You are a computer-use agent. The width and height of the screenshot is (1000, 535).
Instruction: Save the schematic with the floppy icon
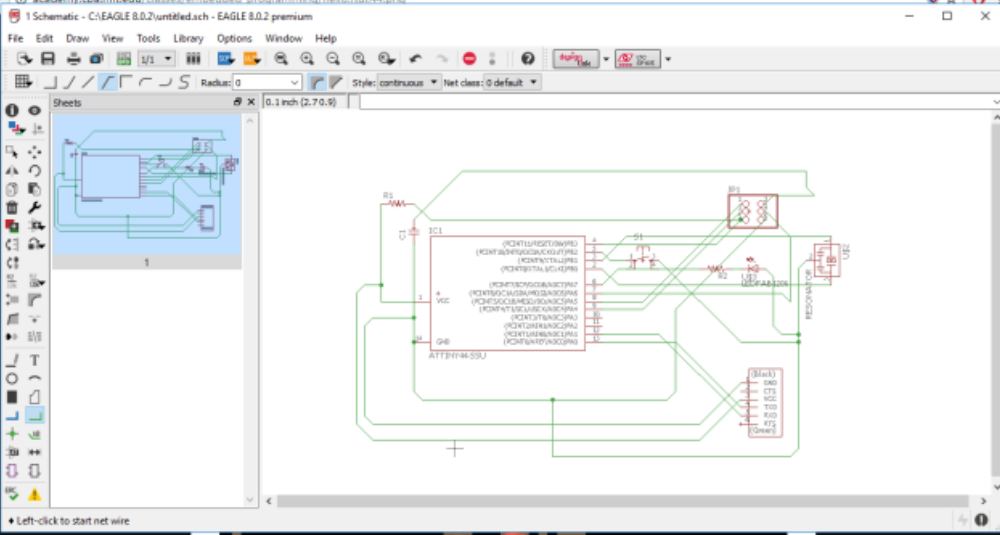tap(48, 59)
